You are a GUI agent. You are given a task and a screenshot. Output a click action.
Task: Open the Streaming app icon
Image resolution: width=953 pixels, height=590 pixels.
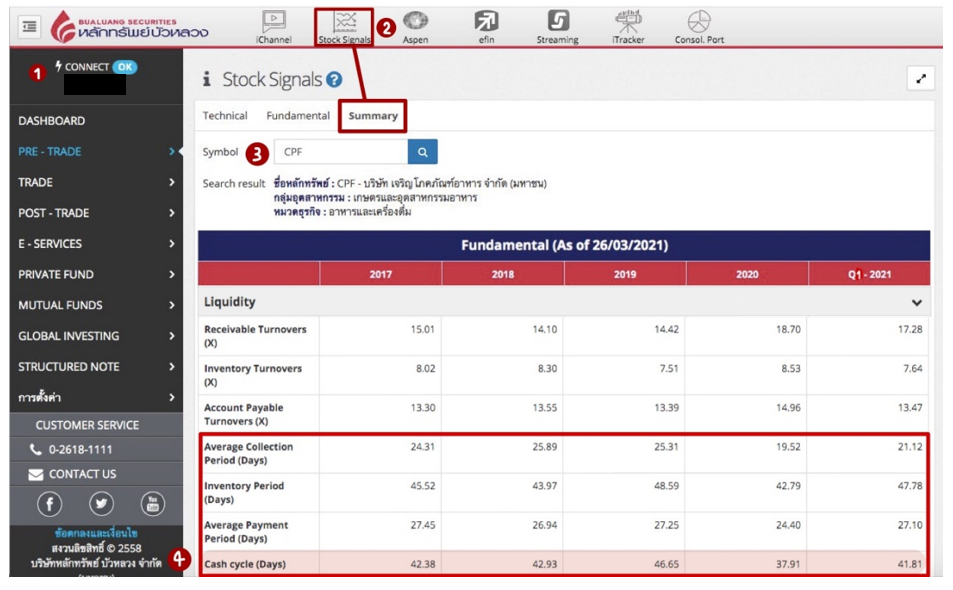pyautogui.click(x=557, y=26)
